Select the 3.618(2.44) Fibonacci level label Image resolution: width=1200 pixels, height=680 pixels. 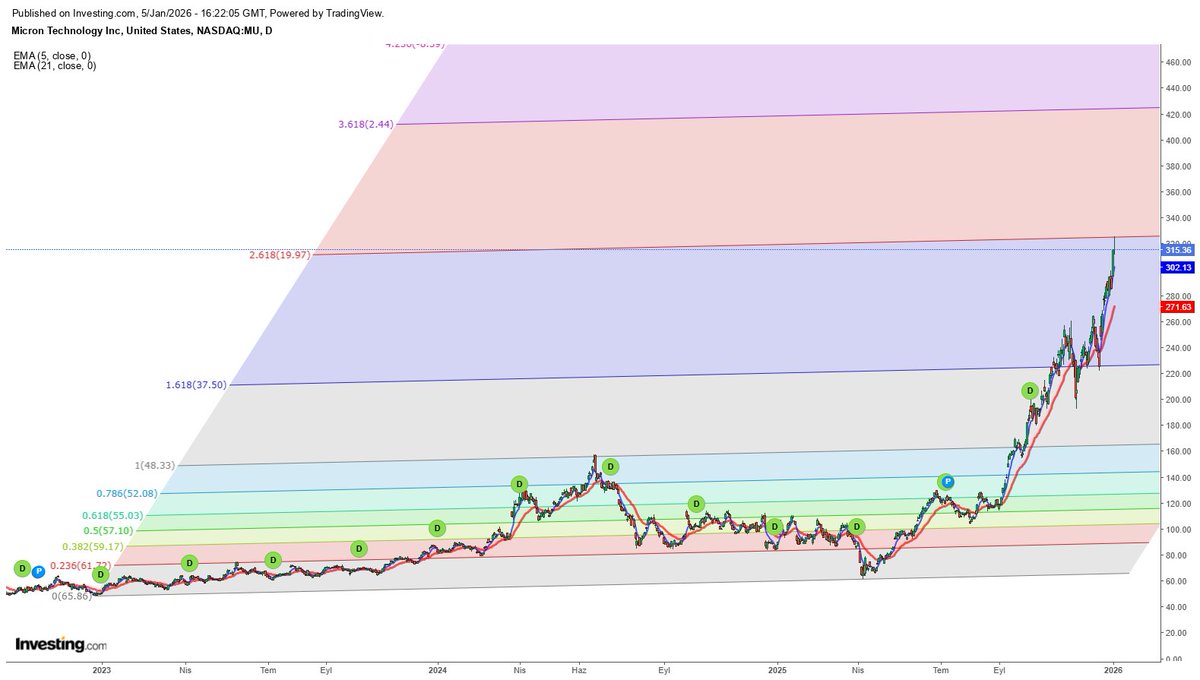(x=365, y=125)
